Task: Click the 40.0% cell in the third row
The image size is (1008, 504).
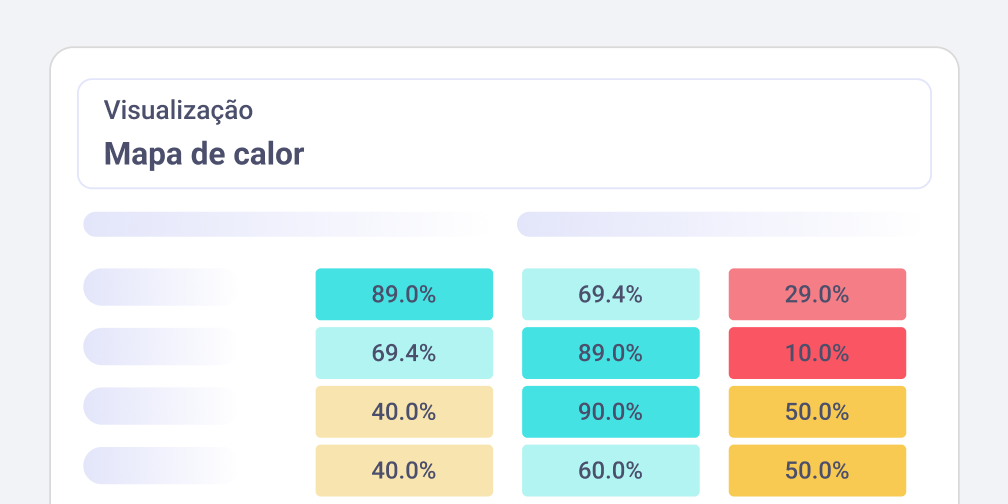Action: point(404,412)
